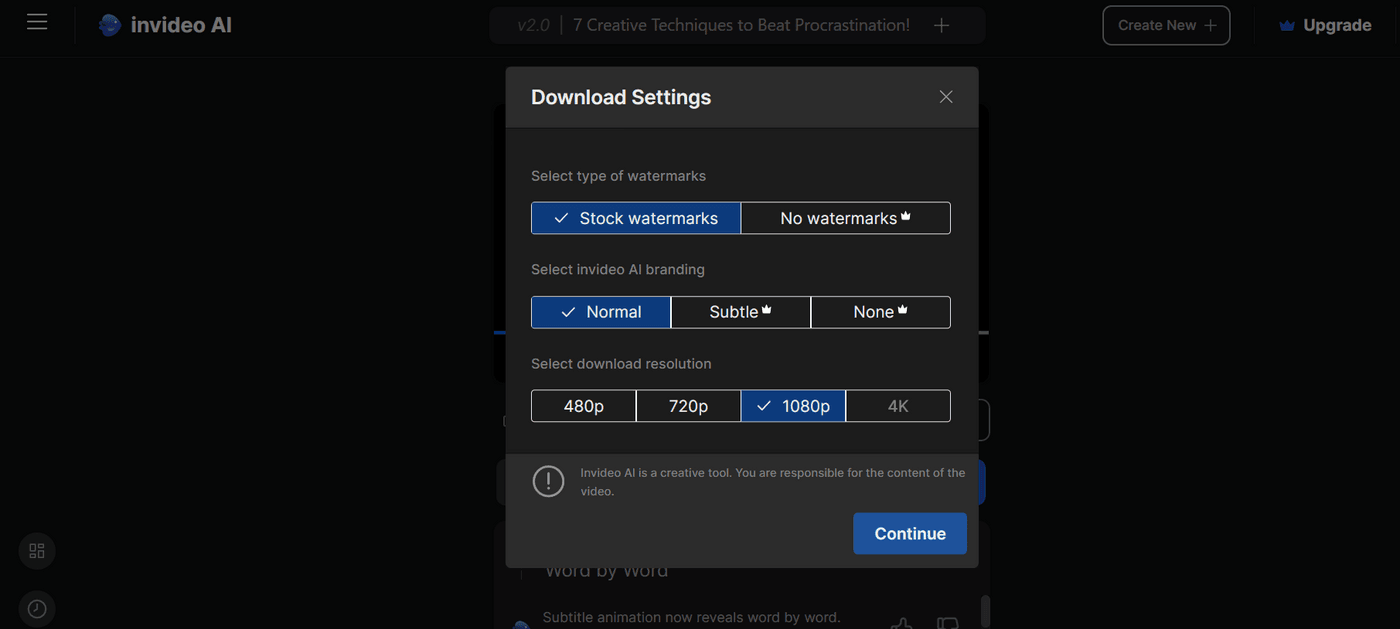Click the plus icon next to the video title
Screen dimensions: 1400x629
[941, 25]
